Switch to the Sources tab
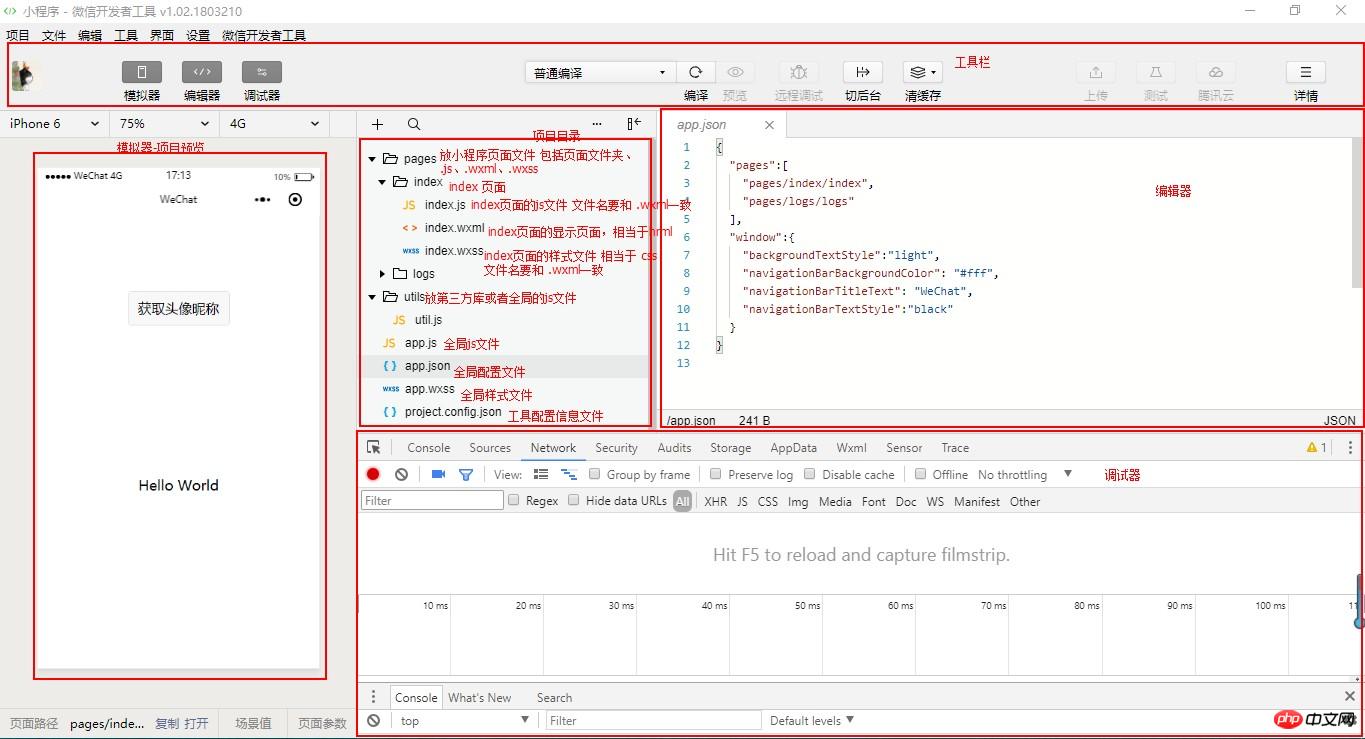This screenshot has height=739, width=1365. pos(490,448)
